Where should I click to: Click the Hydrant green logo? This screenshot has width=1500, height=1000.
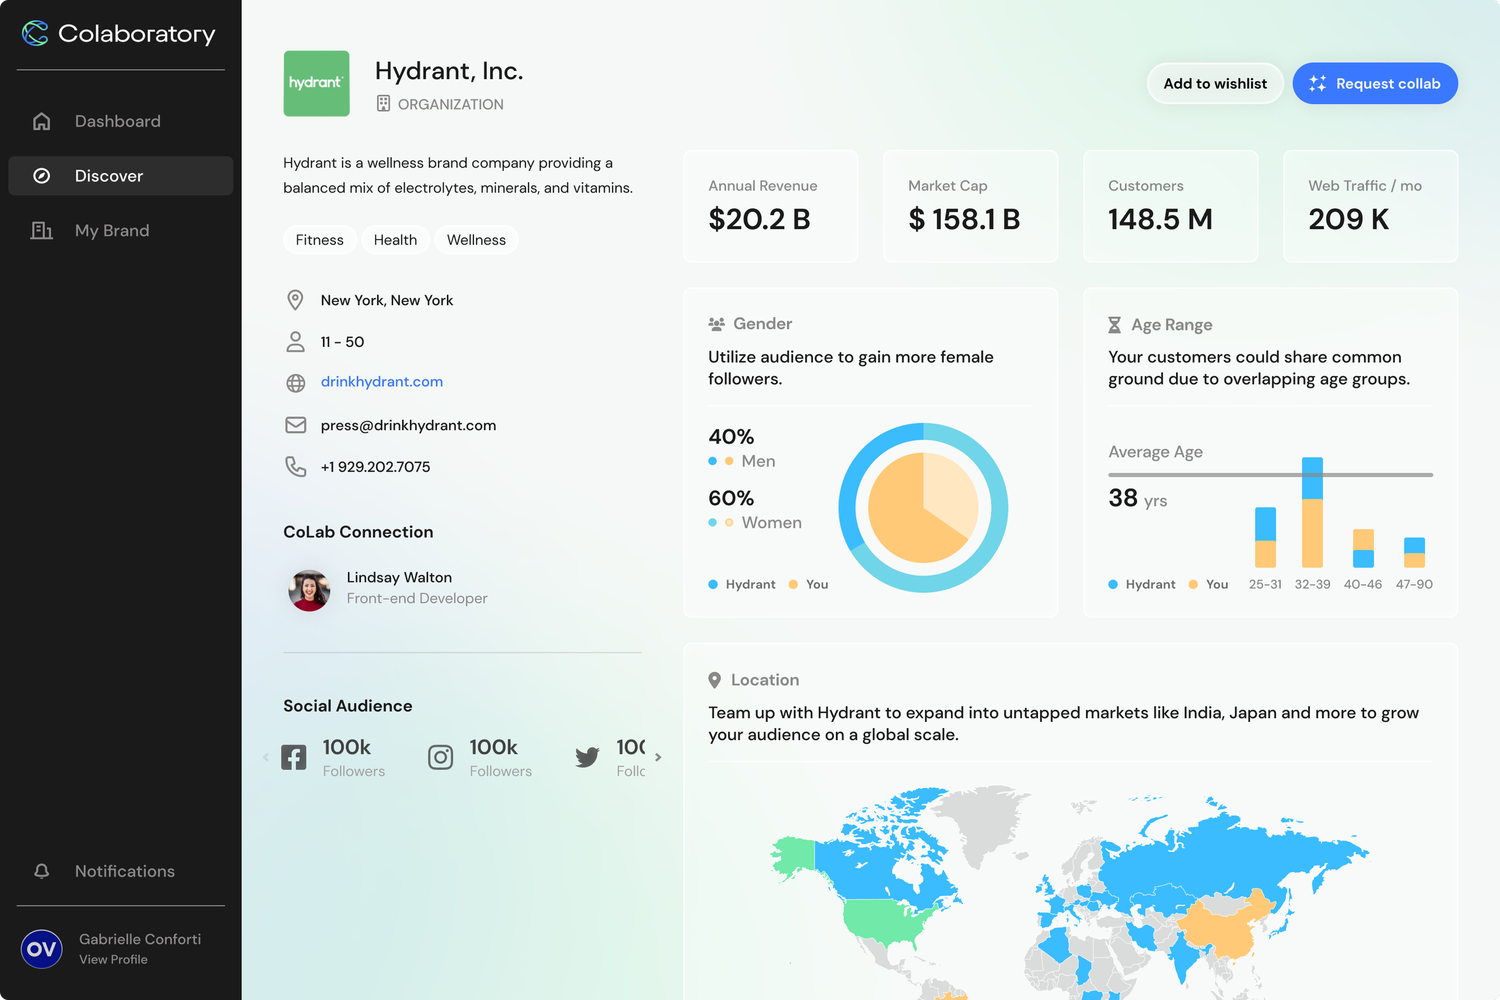pos(316,84)
